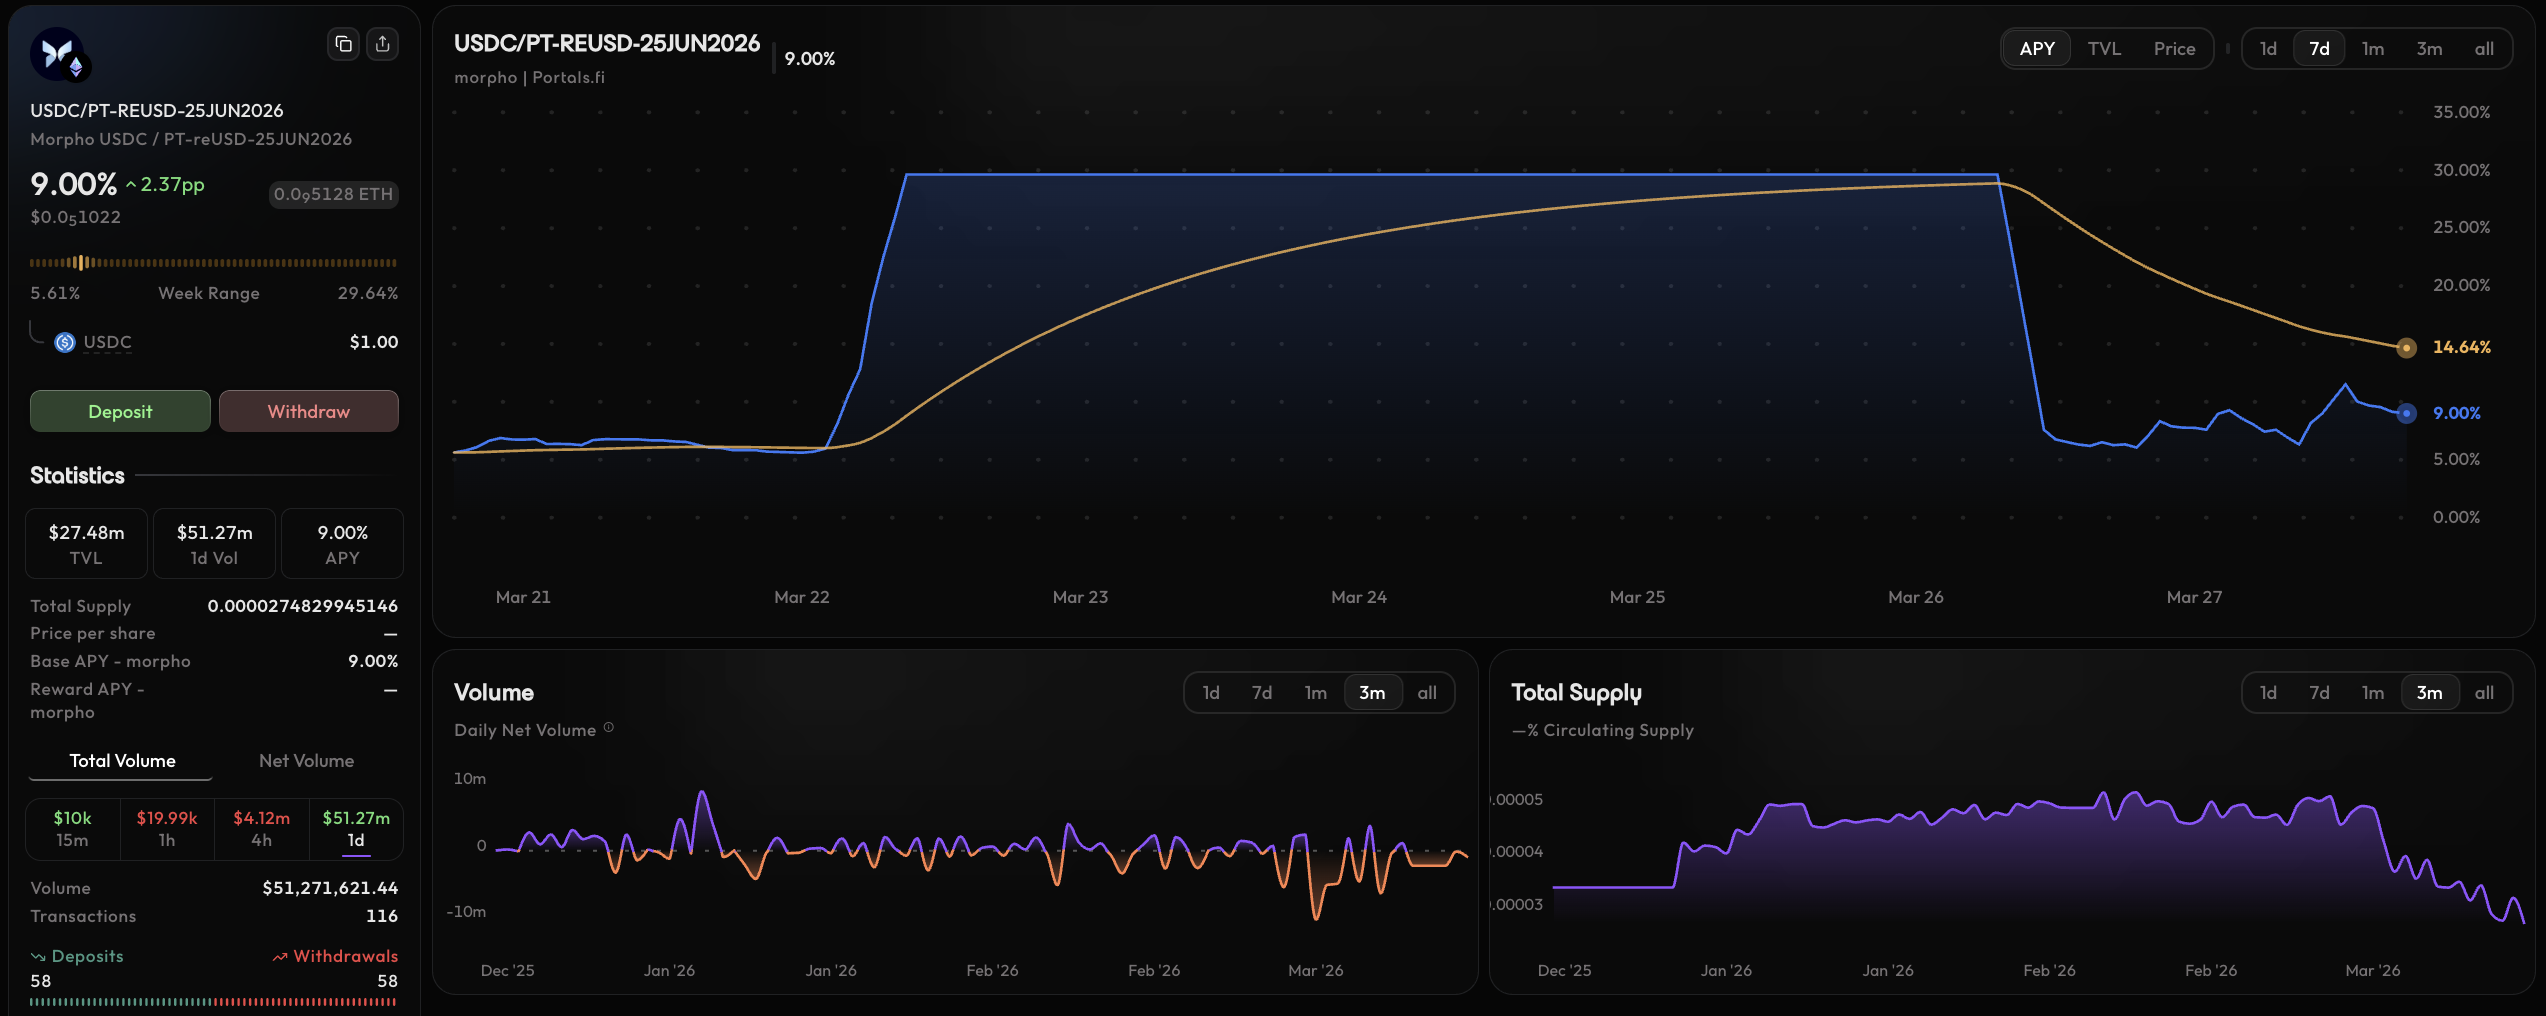Click the Morpho token logo icon
This screenshot has height=1016, width=2546.
[x=58, y=54]
